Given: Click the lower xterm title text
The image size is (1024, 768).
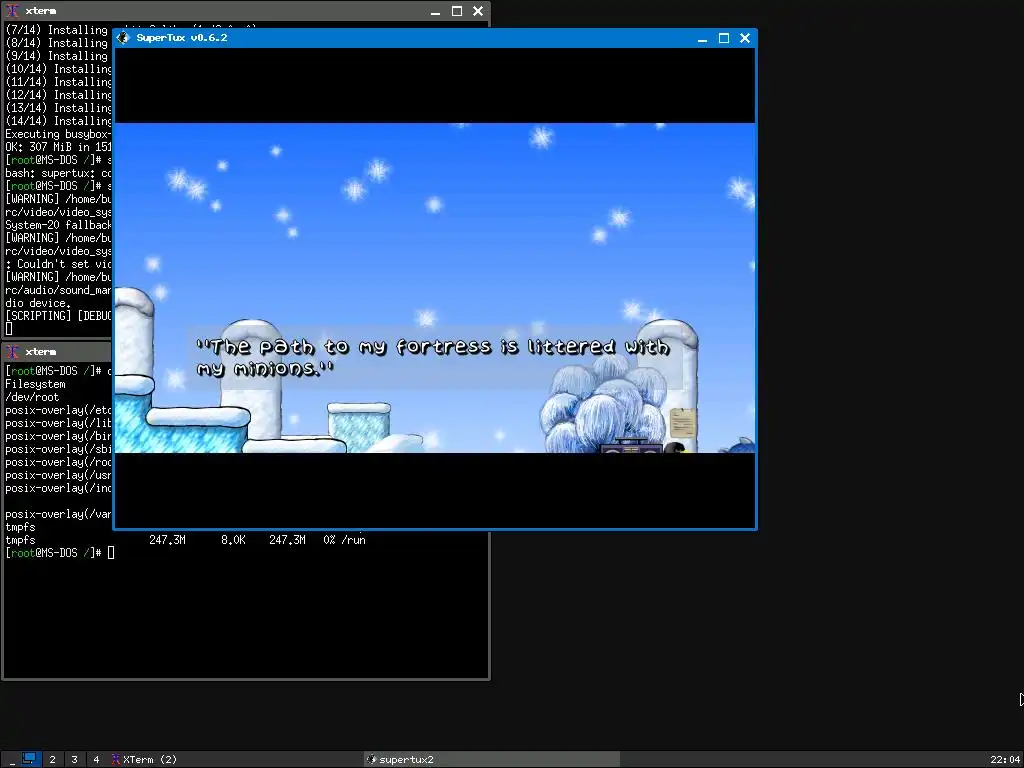Looking at the screenshot, I should 40,352.
